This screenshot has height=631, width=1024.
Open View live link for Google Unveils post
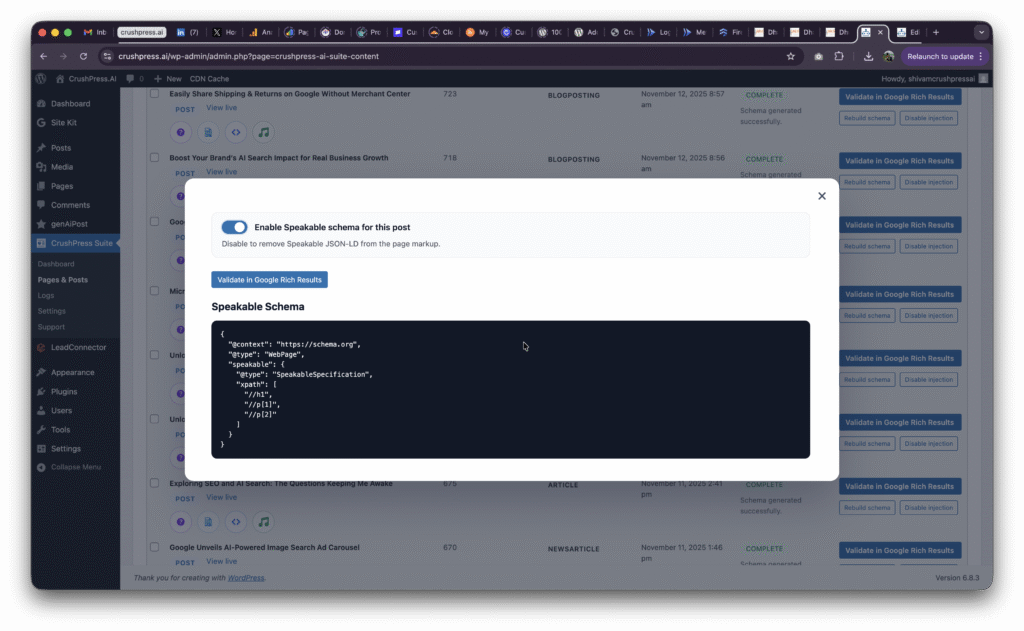221,561
